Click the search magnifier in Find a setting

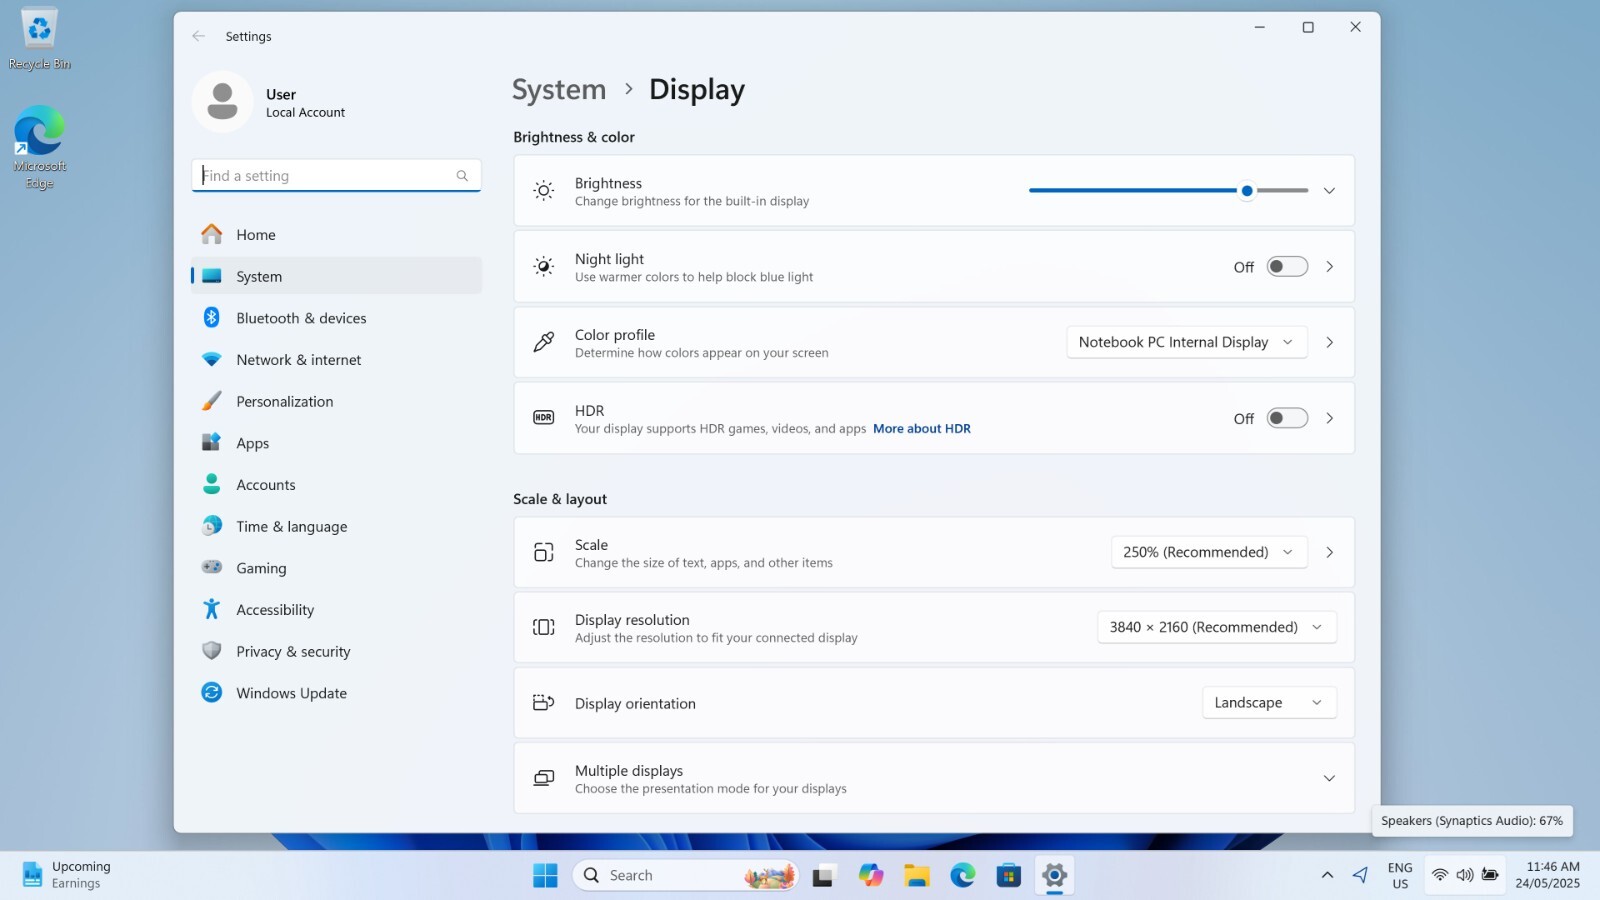(x=462, y=176)
